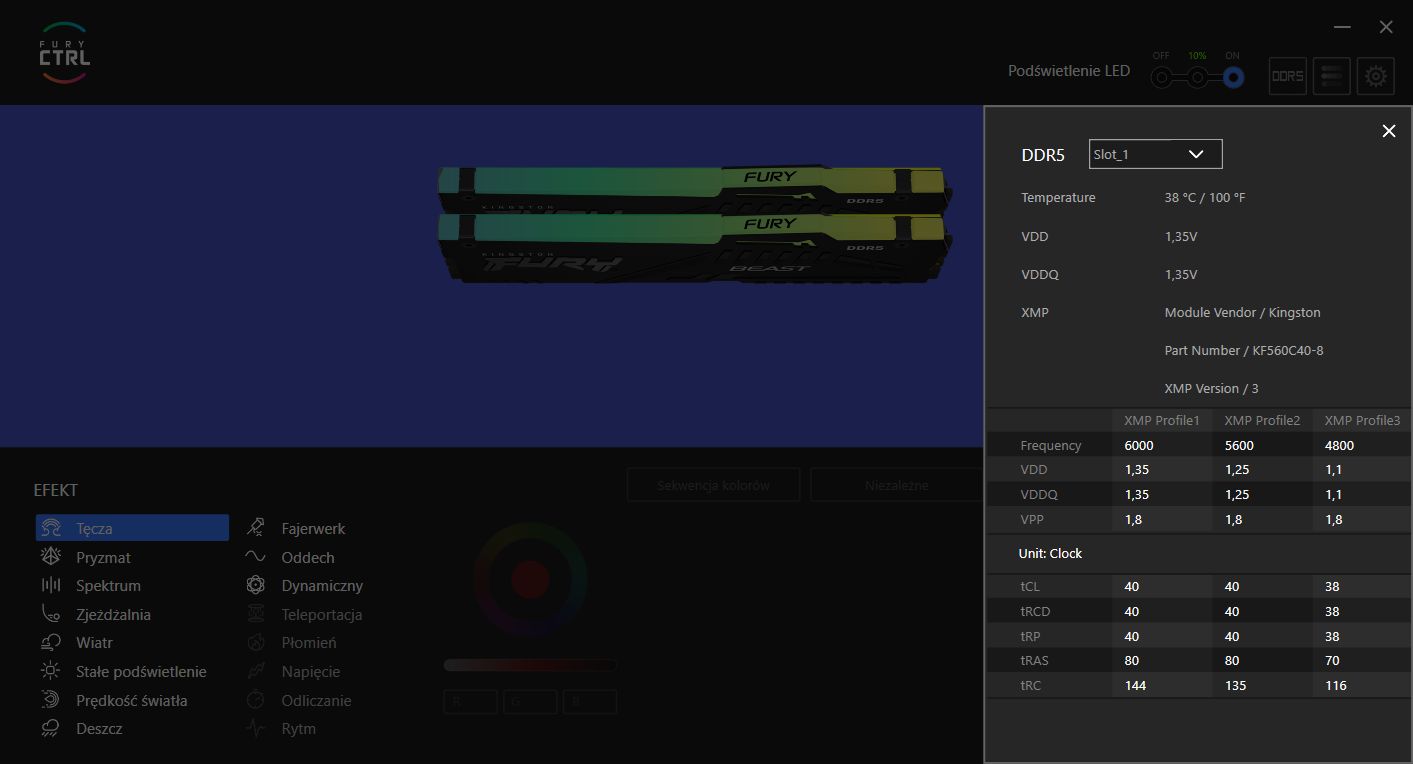The width and height of the screenshot is (1413, 764).
Task: Activate the Wiatr effect
Action: point(94,642)
